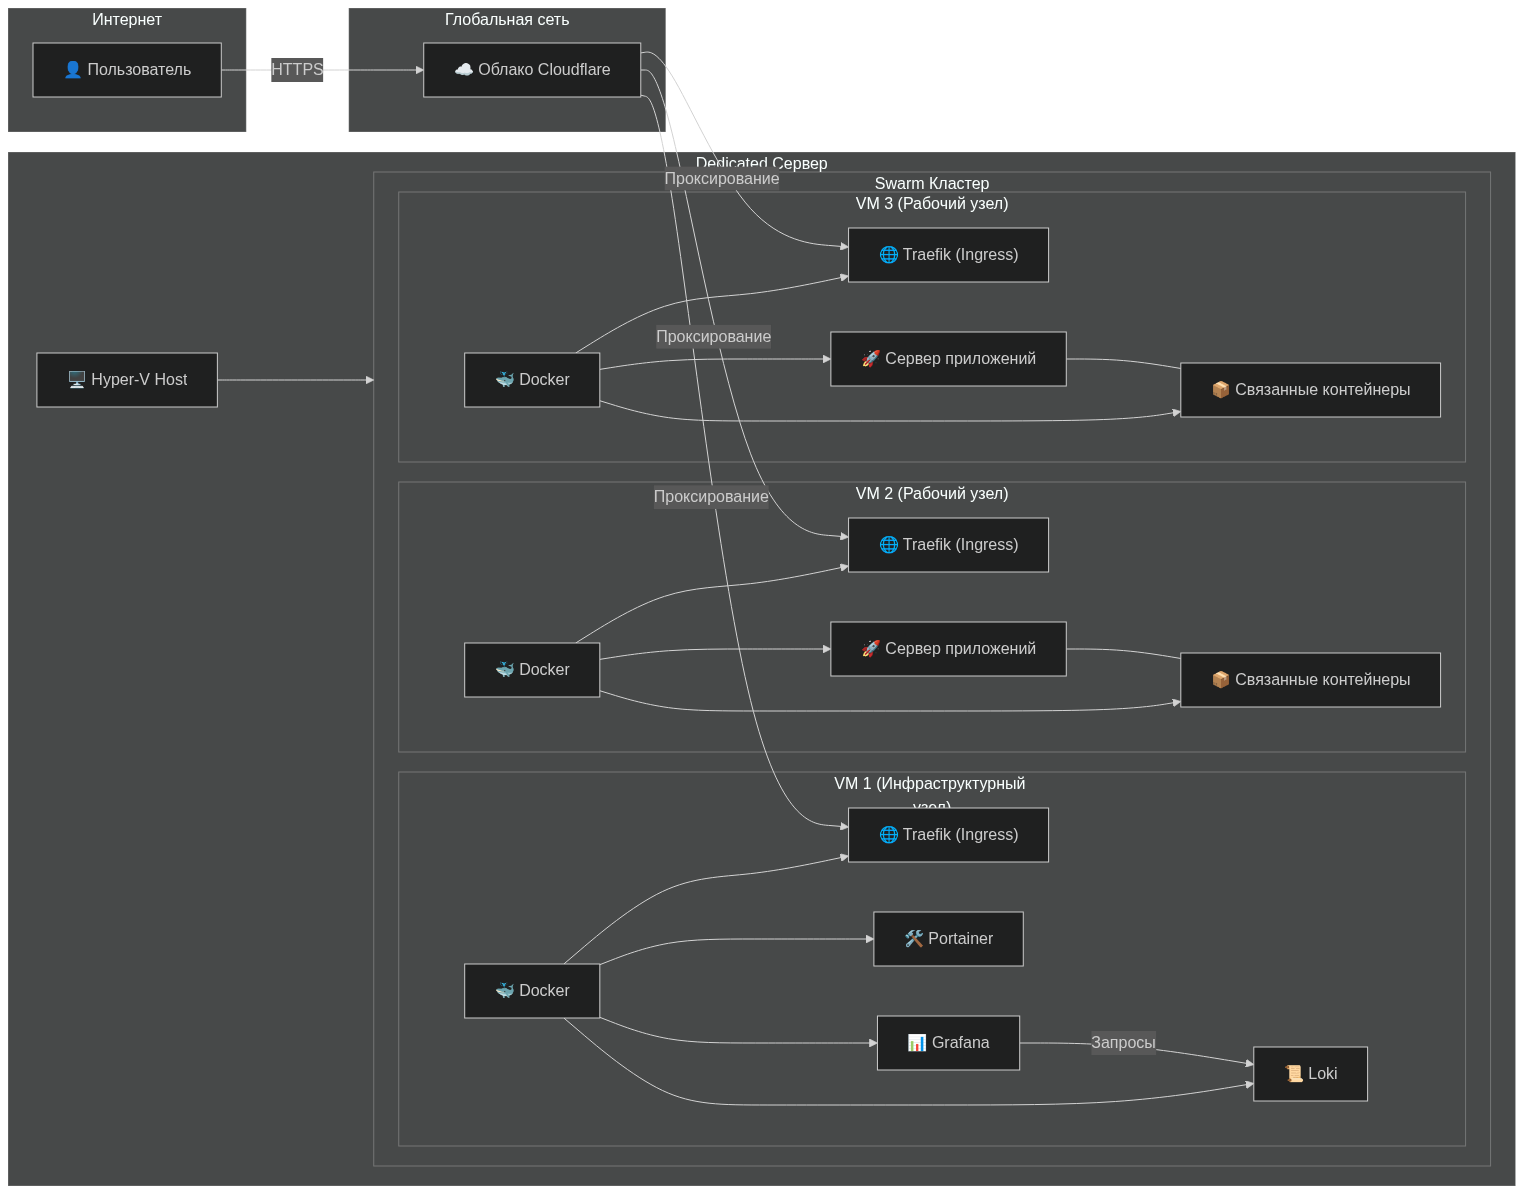Select the Запросы edge label
Viewport: 1524px width, 1194px height.
1123,1043
